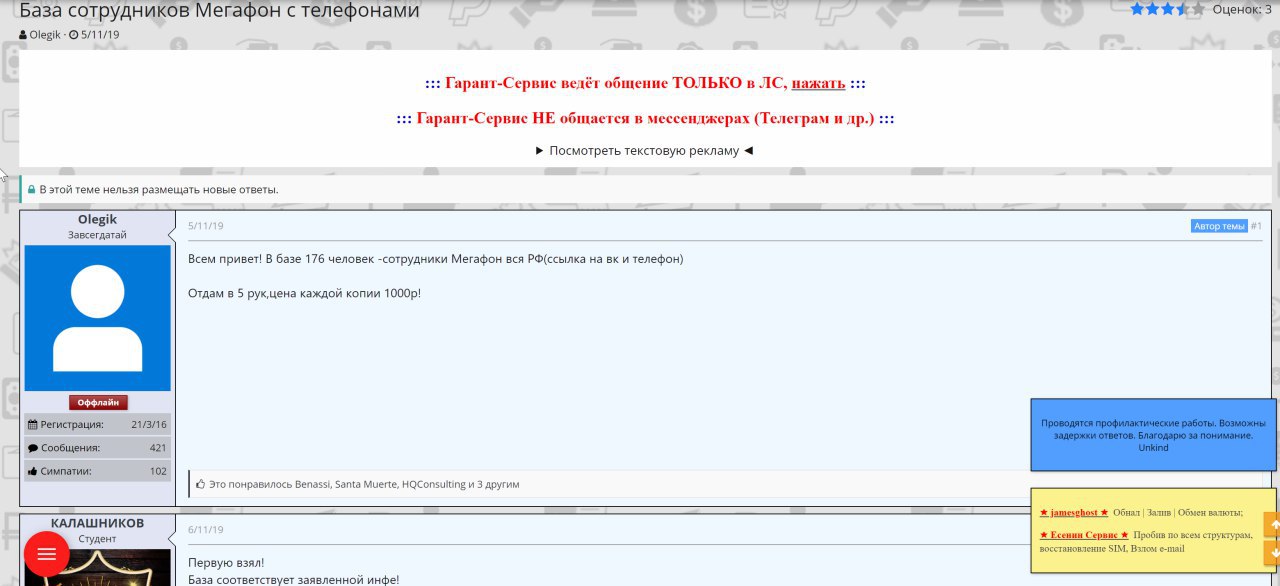Click the 'Студент' rank under КАЛАШНИКОВ
1280x586 pixels.
tap(98, 539)
